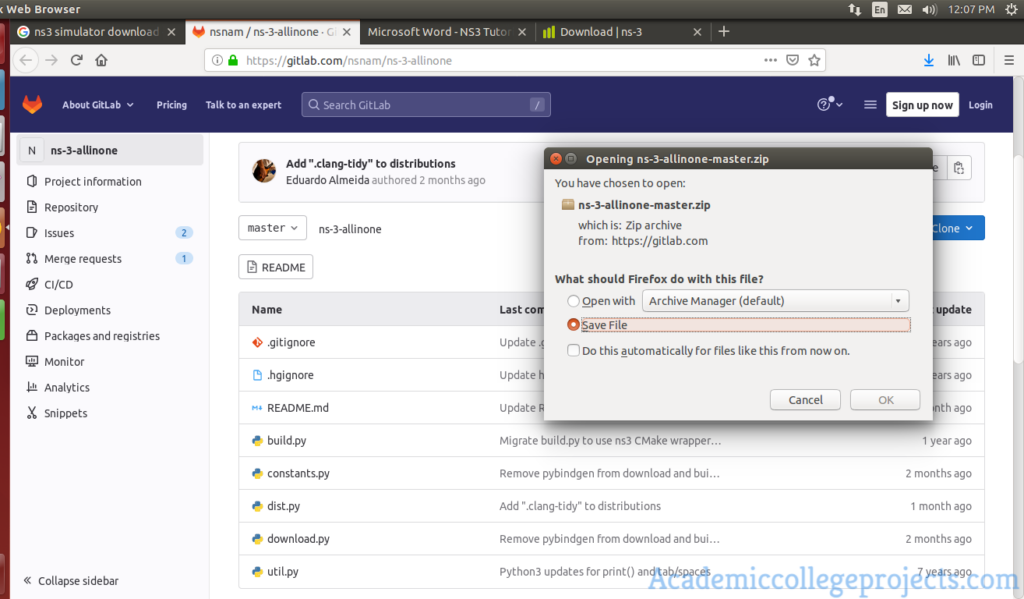Viewport: 1024px width, 599px height.
Task: Open Packages and registries in sidebar
Action: click(102, 336)
